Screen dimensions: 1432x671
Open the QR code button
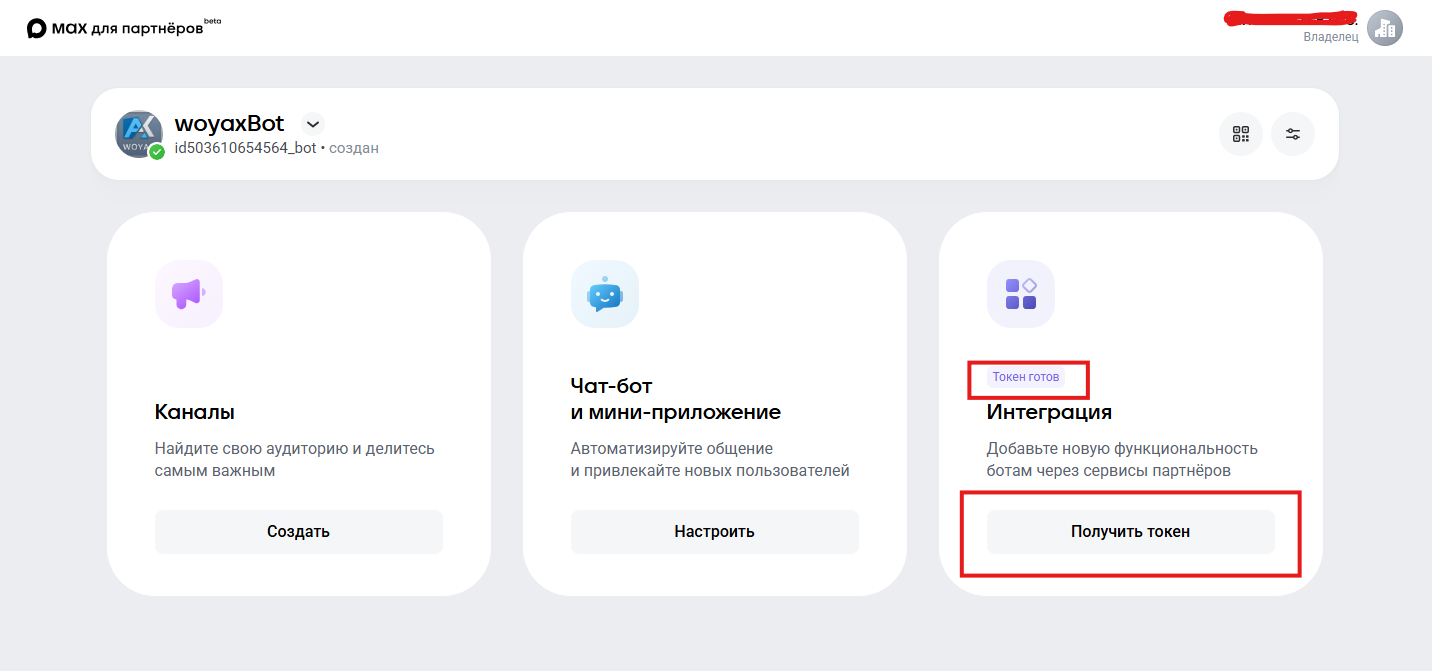pos(1241,134)
